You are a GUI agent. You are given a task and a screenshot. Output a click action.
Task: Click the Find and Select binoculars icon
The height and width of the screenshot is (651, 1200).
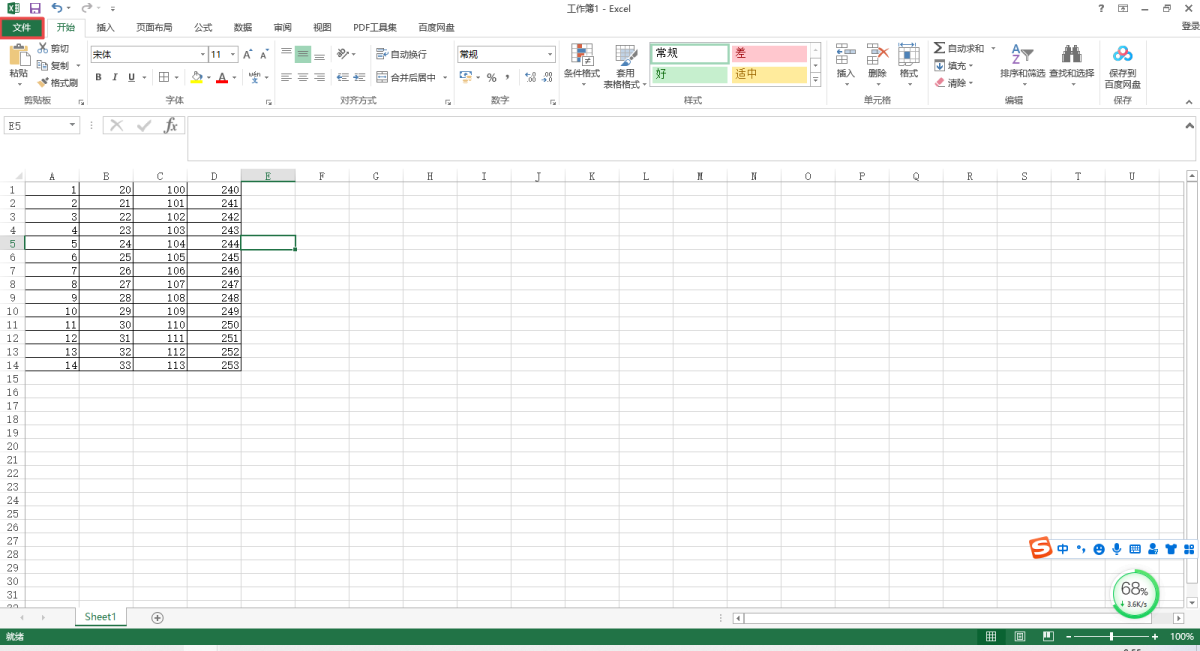[1071, 54]
